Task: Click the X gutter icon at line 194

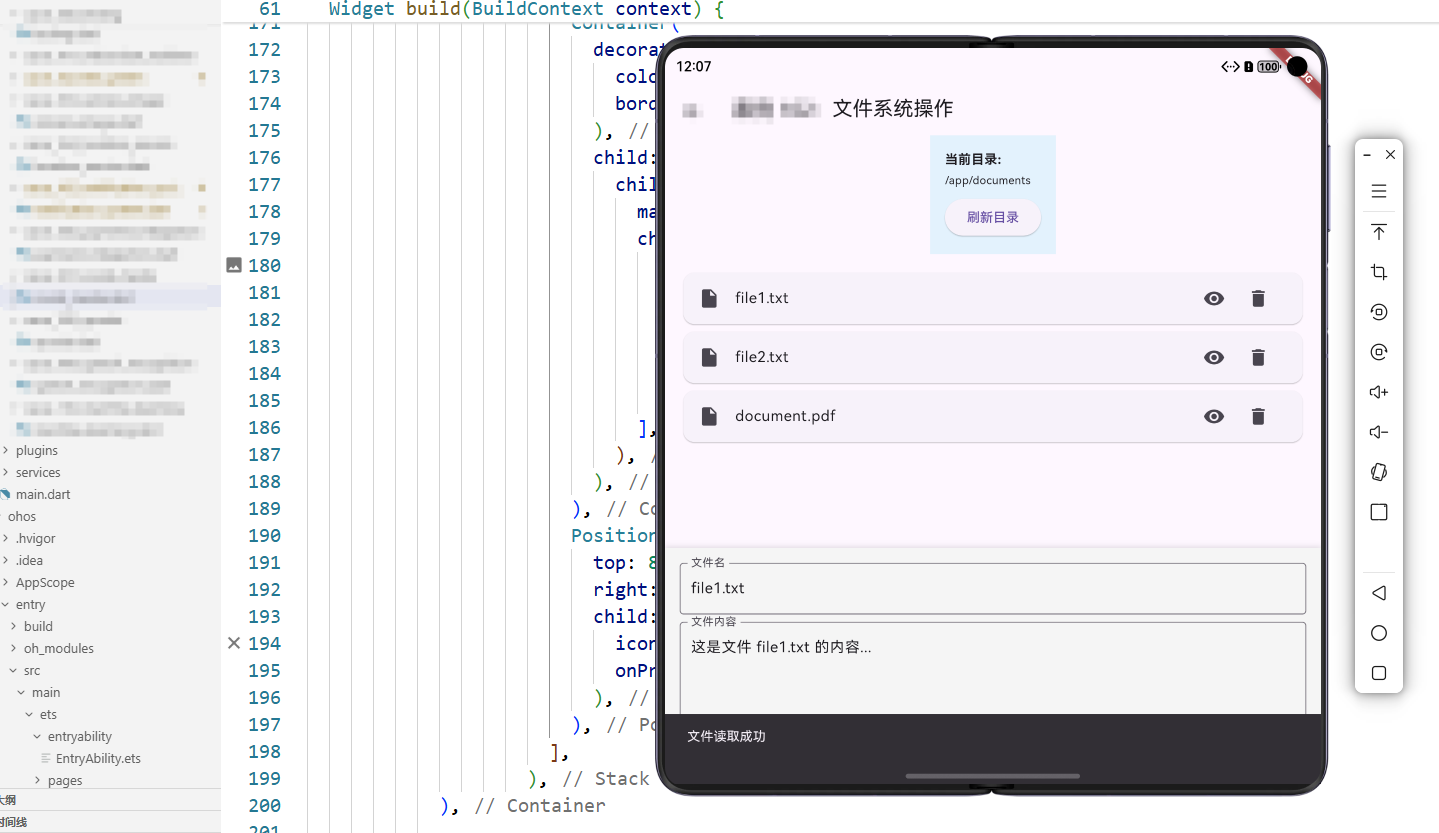Action: (x=234, y=643)
